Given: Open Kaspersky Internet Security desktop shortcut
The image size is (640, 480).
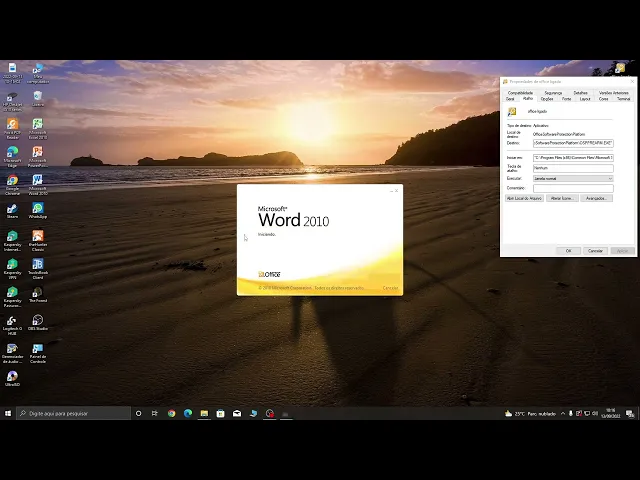Looking at the screenshot, I should point(12,241).
